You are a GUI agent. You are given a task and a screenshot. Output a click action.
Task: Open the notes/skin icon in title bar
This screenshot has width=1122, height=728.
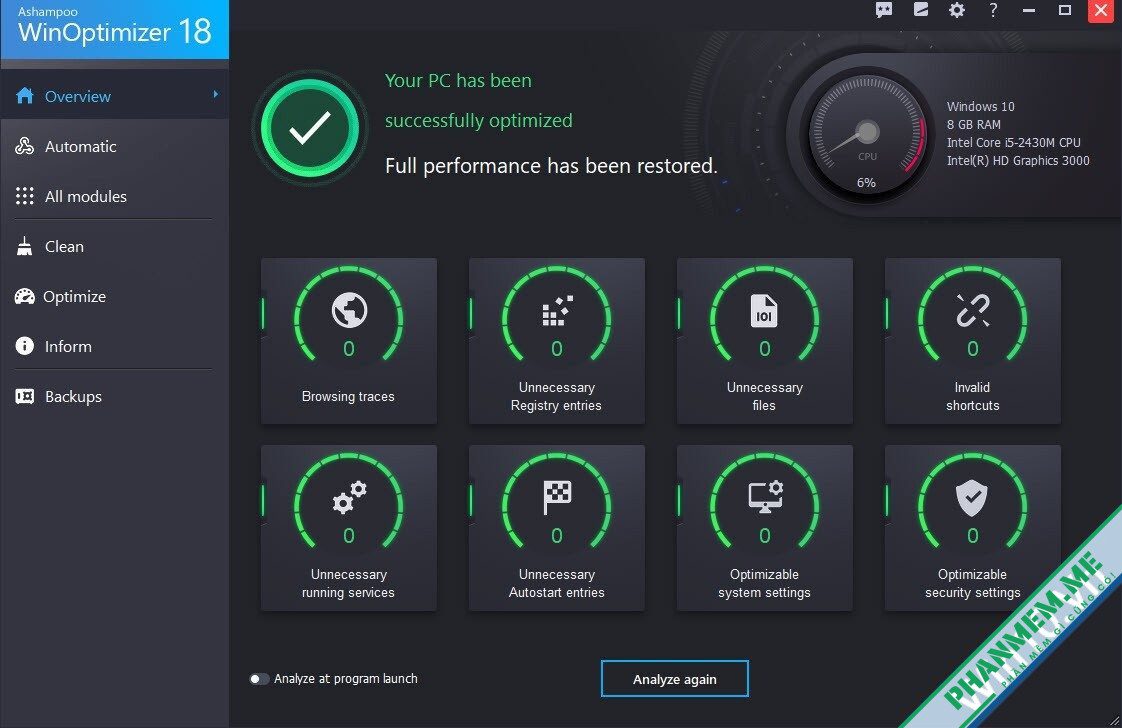(921, 10)
